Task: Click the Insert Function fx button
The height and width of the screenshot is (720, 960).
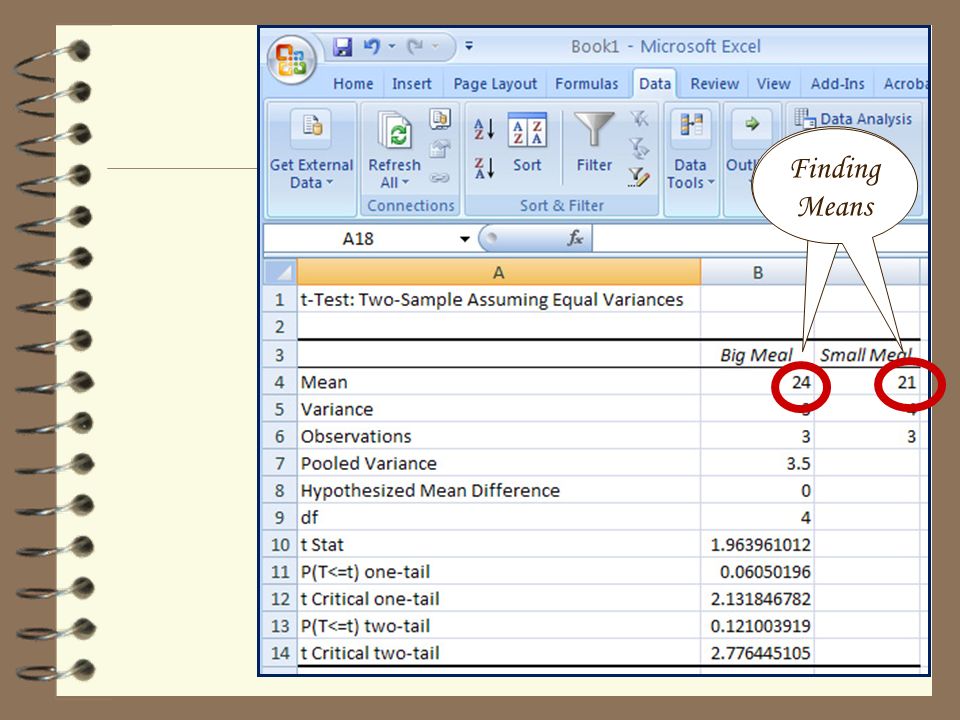Action: (x=575, y=238)
